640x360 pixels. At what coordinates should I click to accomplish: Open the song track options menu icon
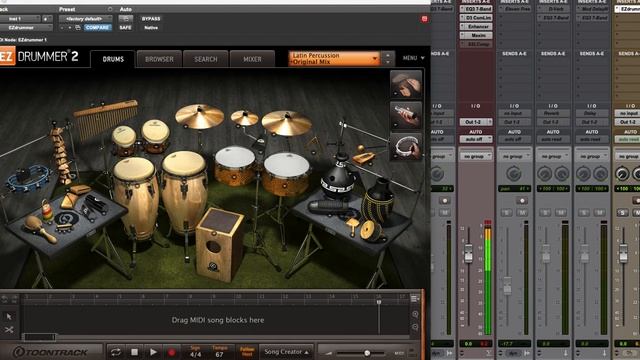click(x=415, y=299)
